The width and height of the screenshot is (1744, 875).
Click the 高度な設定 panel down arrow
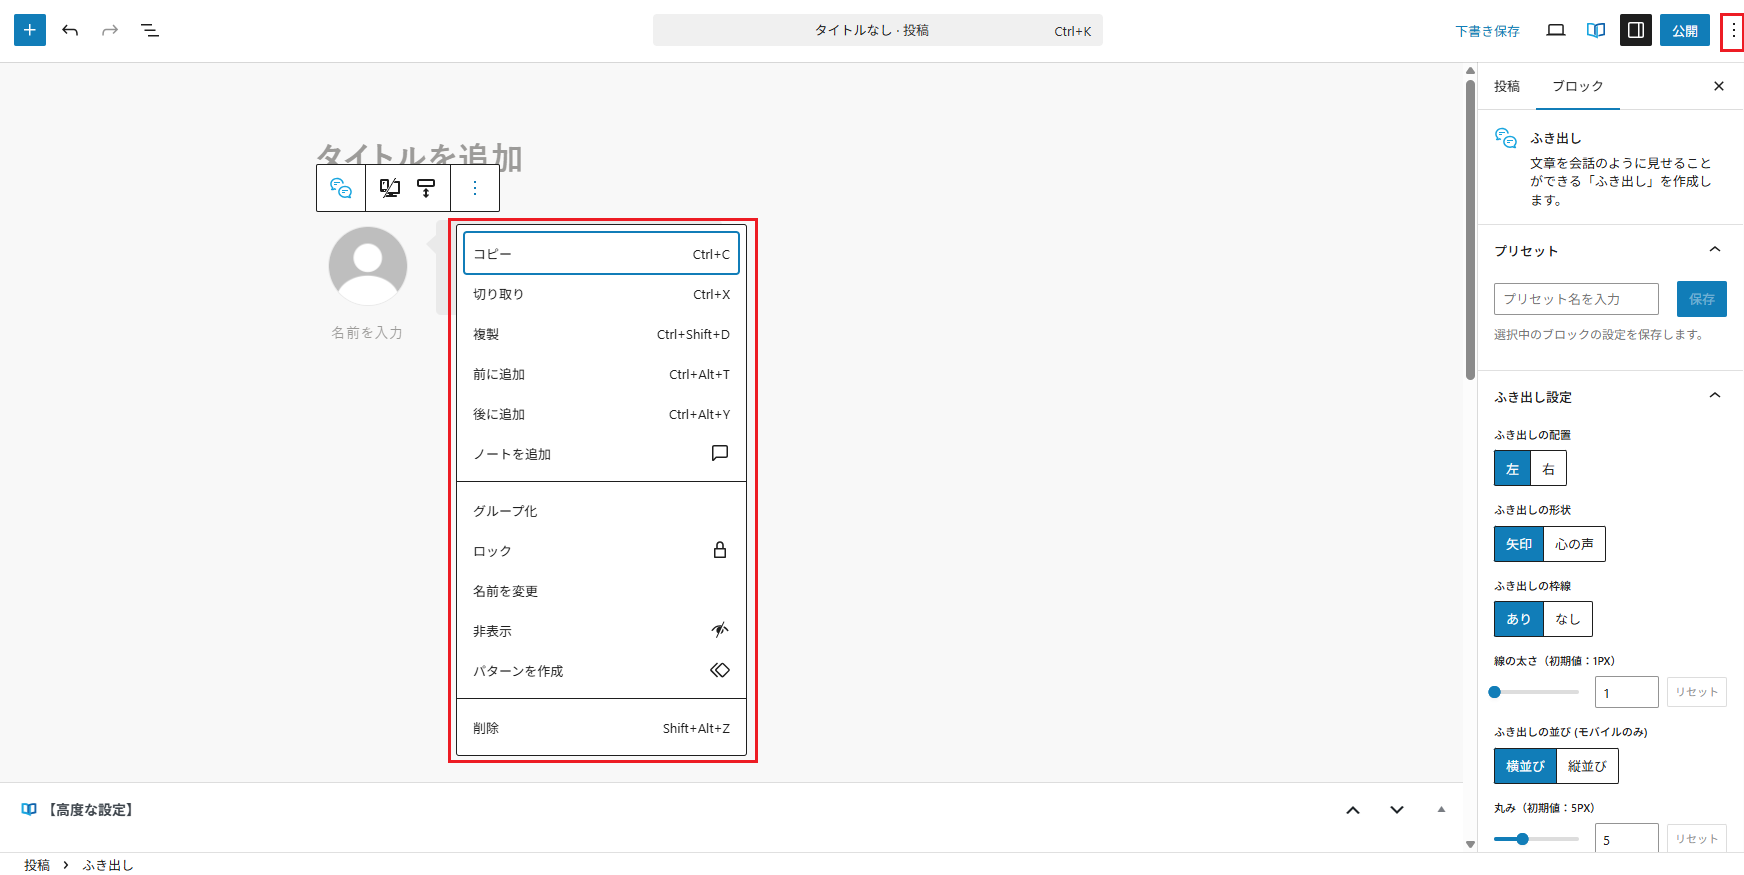[1397, 810]
